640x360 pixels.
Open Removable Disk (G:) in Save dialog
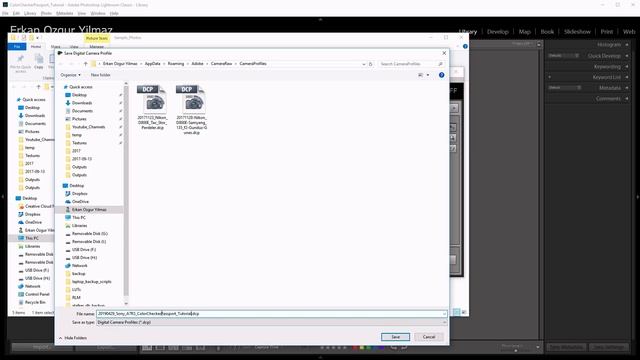90,233
